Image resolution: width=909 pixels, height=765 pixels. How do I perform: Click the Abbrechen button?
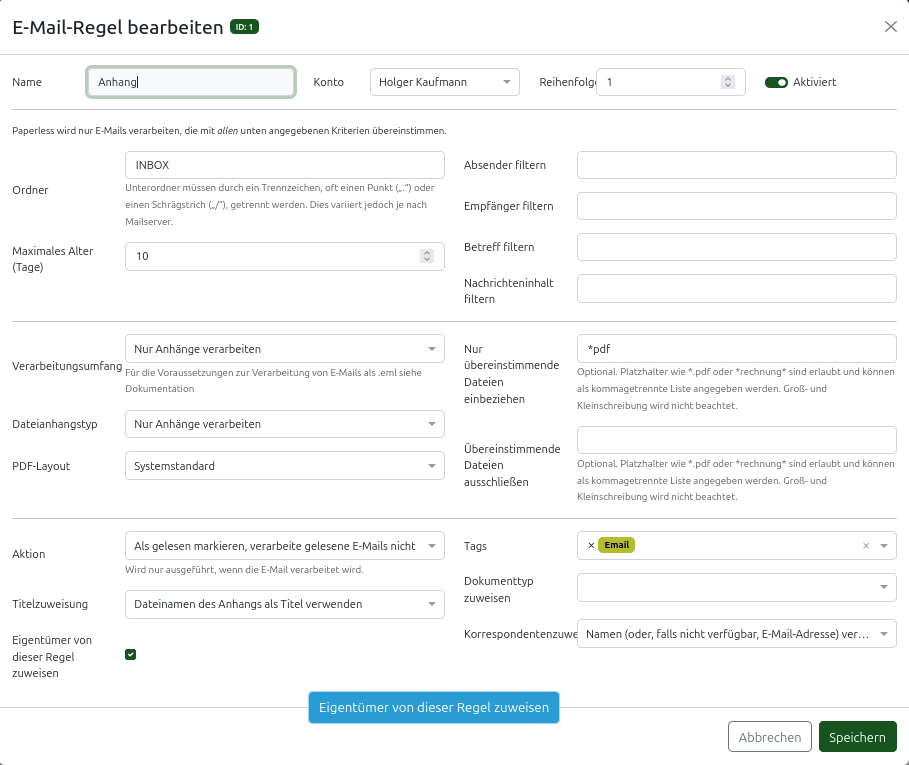769,737
